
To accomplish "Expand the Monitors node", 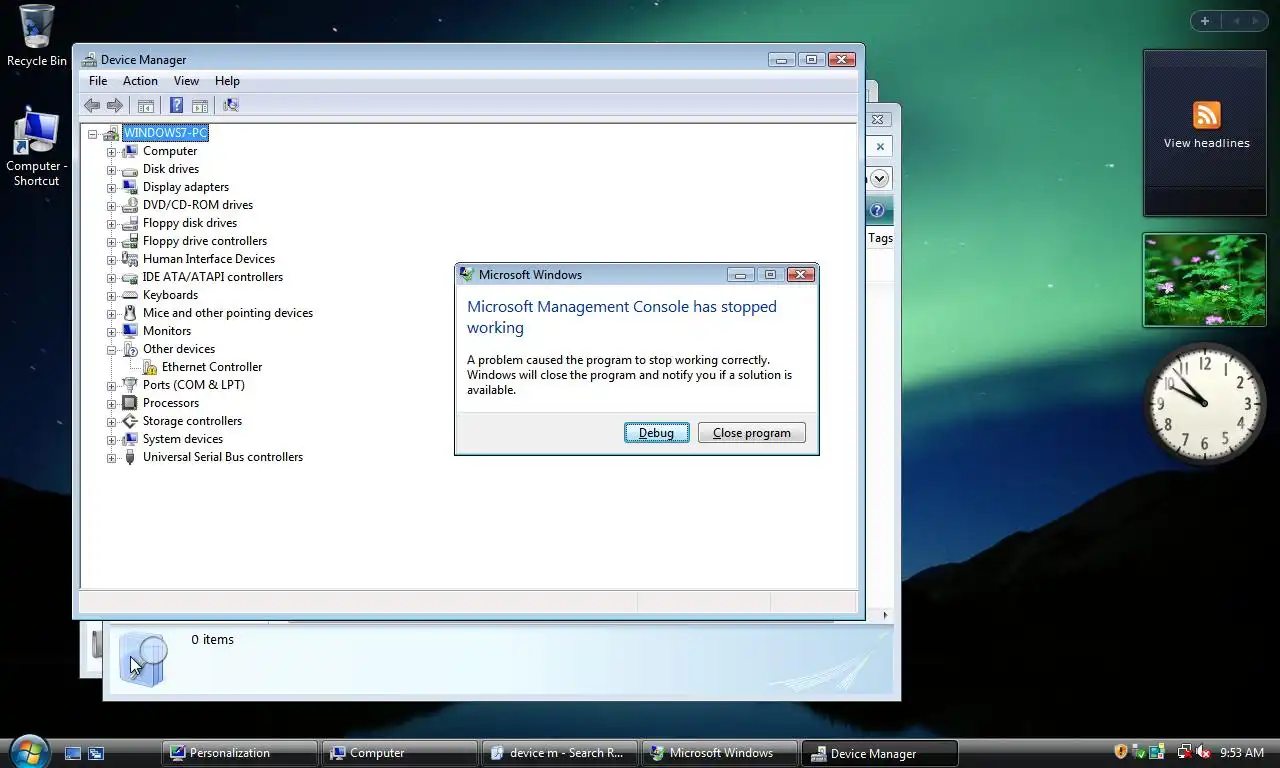I will [x=111, y=332].
